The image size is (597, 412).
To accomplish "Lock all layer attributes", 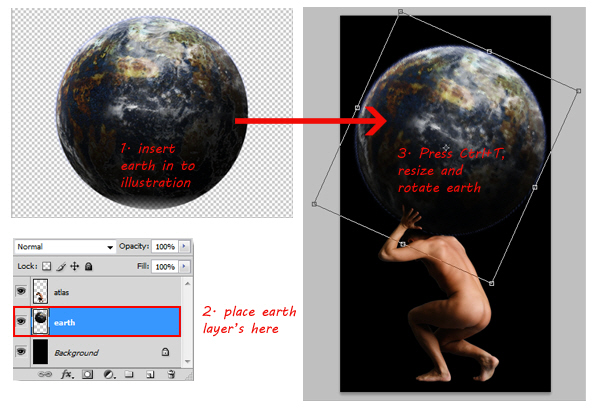I will (x=89, y=266).
